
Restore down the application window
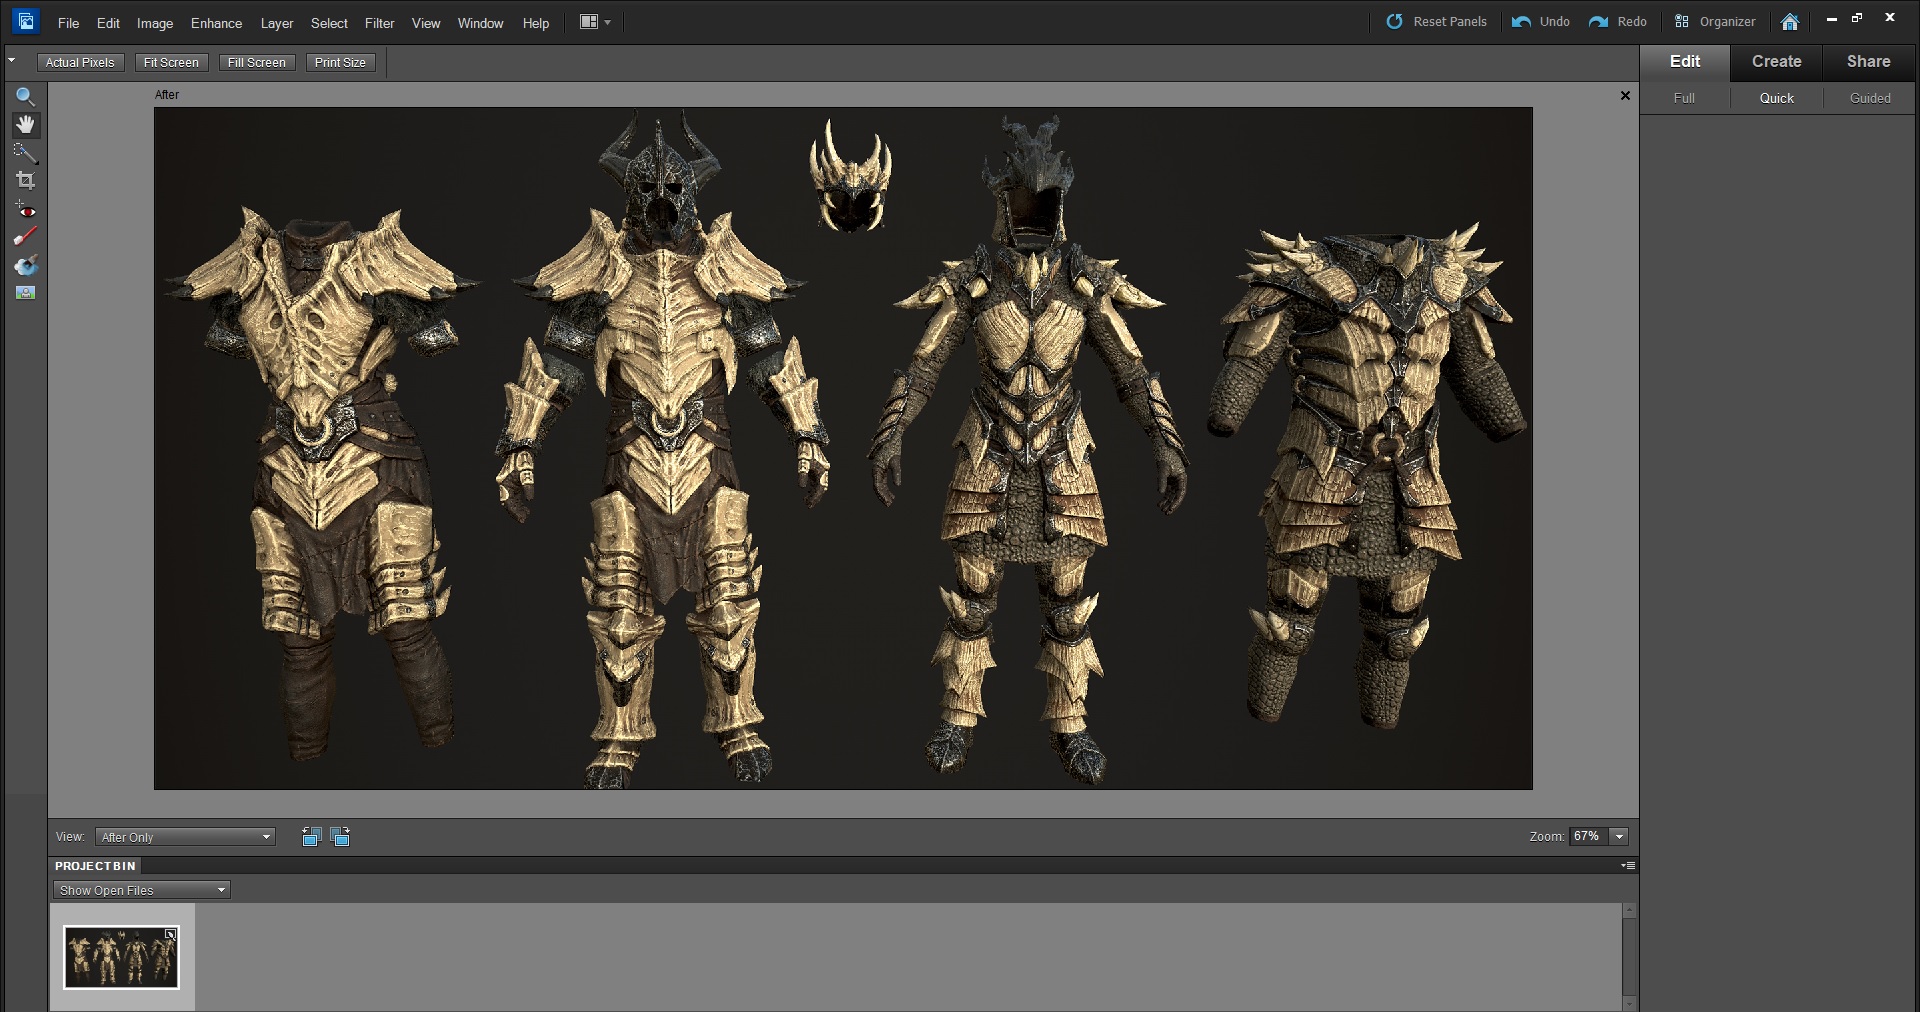[1857, 18]
